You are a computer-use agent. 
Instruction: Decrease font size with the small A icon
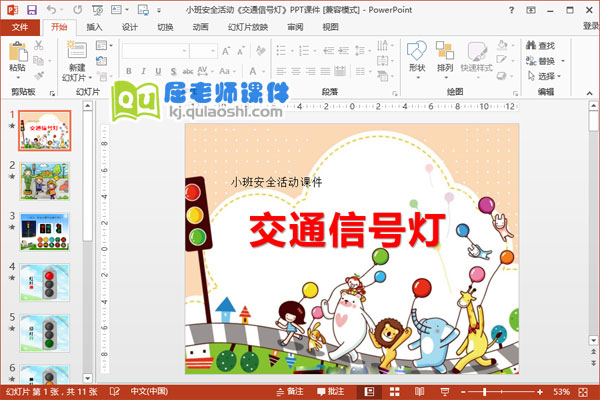click(x=241, y=51)
